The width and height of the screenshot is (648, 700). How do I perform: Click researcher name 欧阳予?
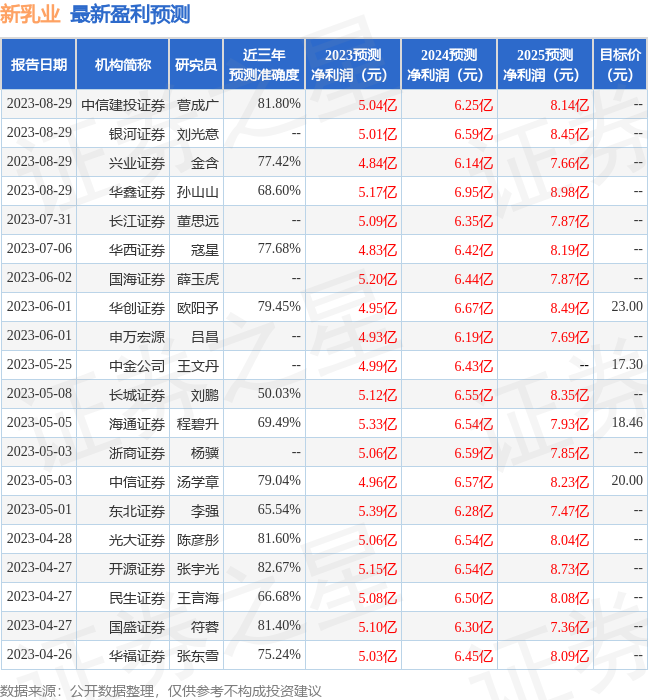point(198,308)
